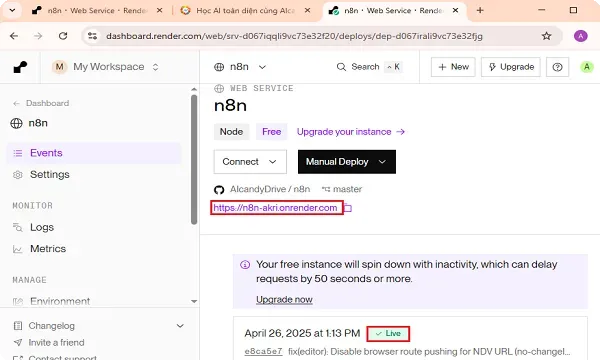Viewport: 600px width, 360px height.
Task: Open the tab search dropdown arrow
Action: 12,10
